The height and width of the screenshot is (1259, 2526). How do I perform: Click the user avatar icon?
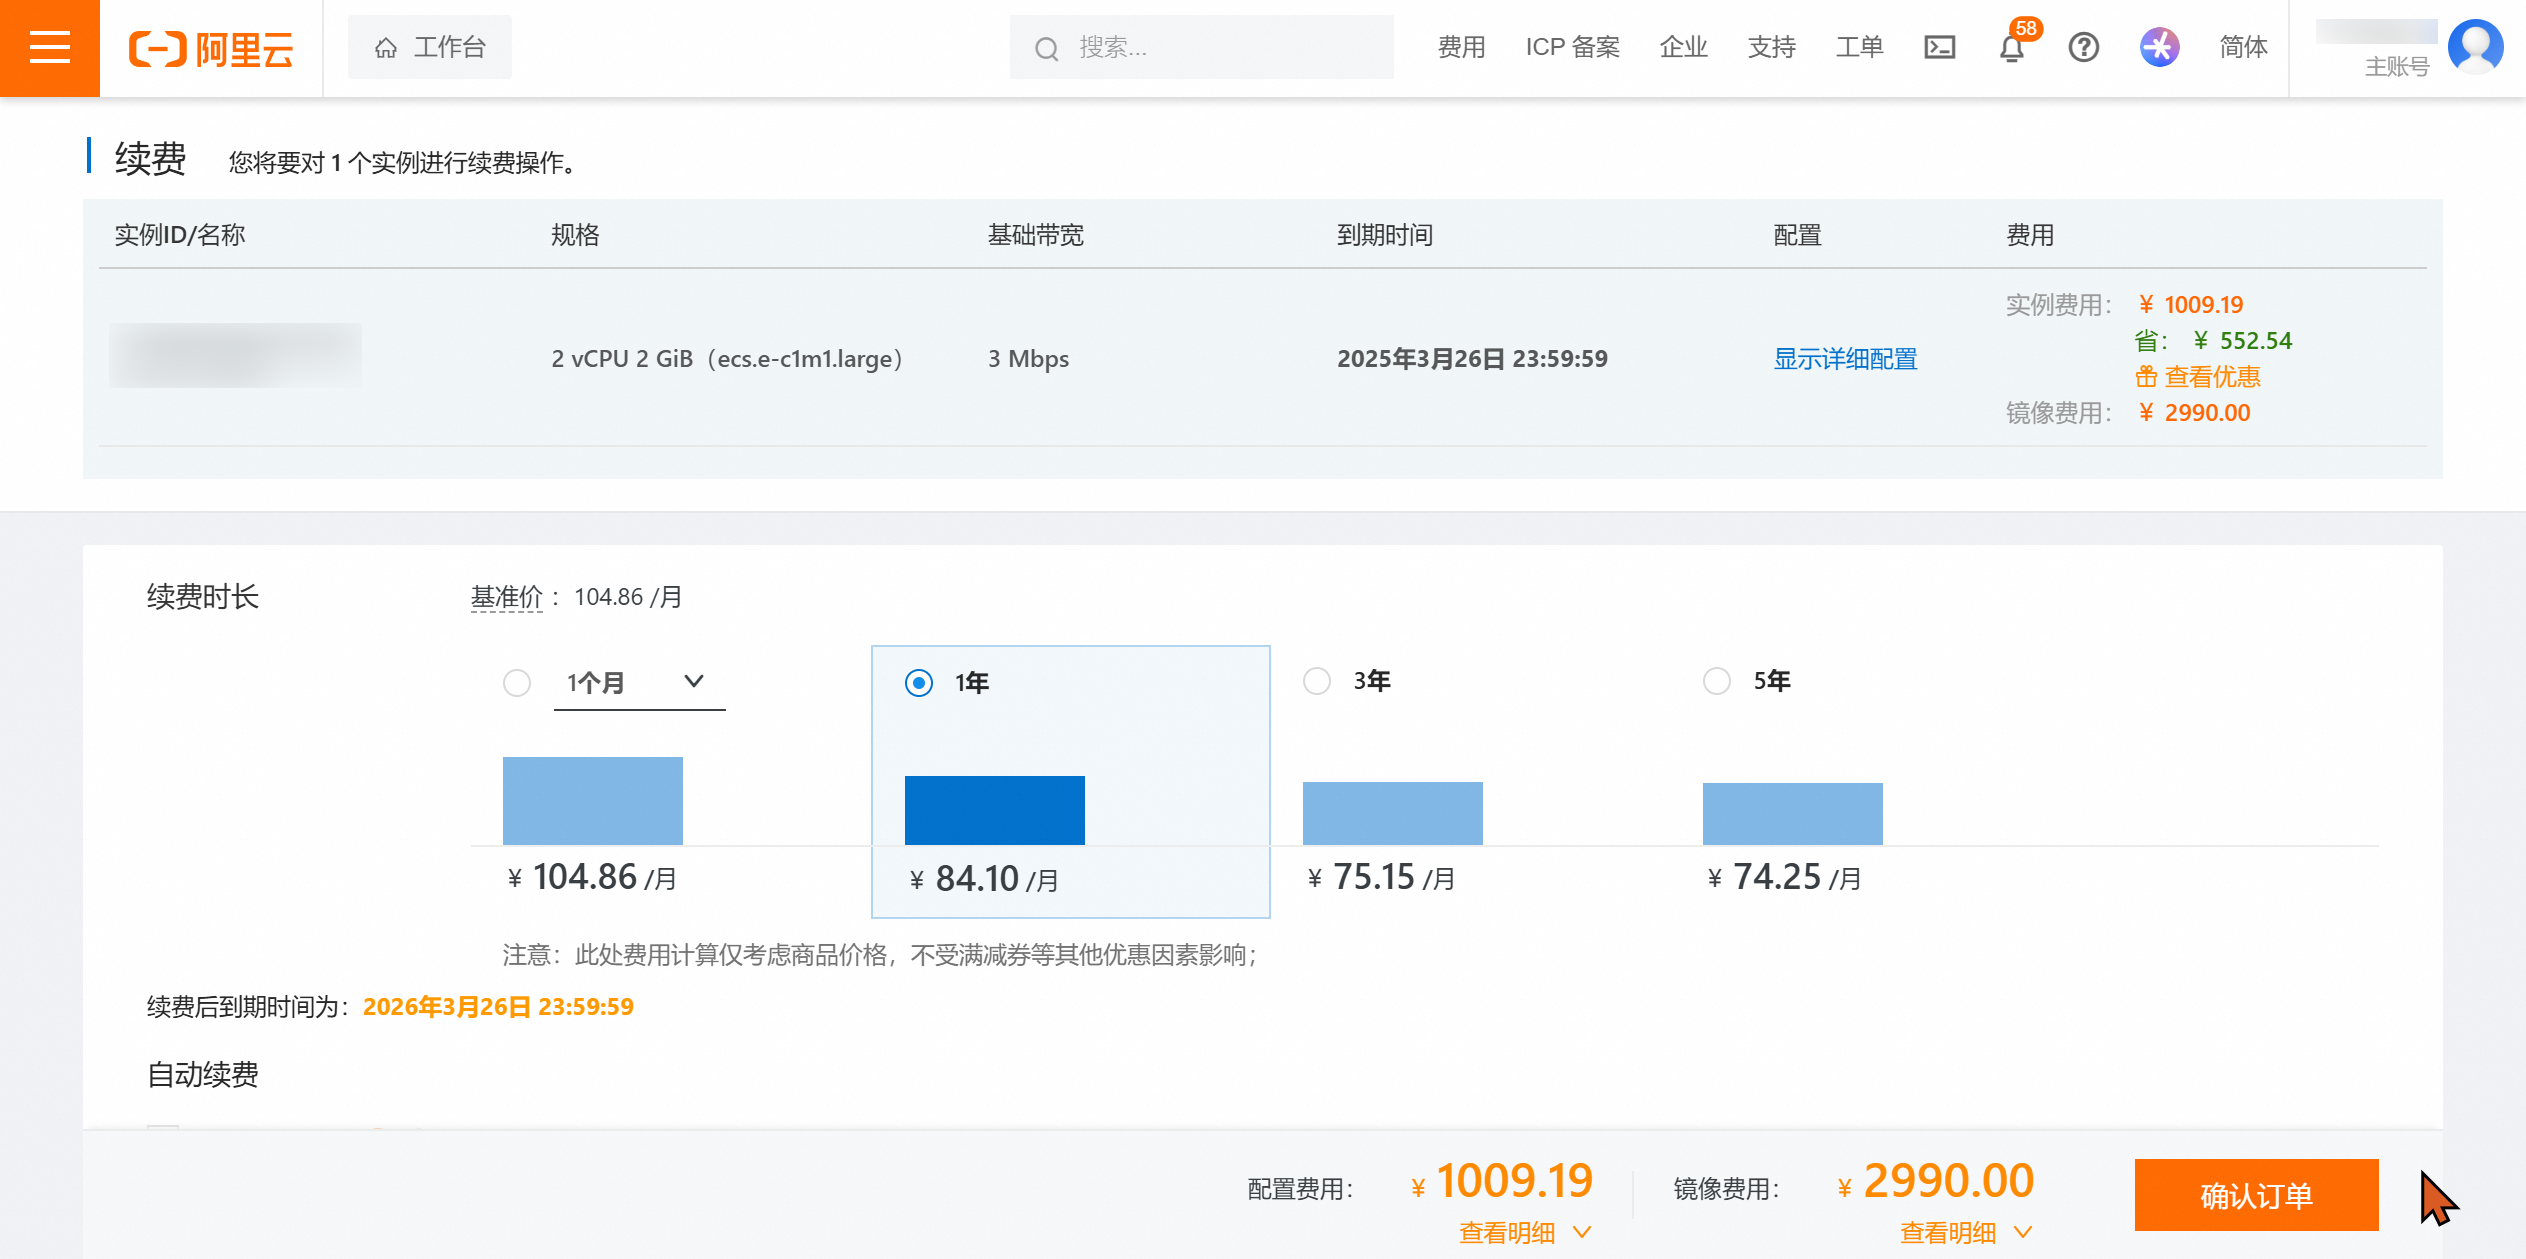pyautogui.click(x=2474, y=47)
